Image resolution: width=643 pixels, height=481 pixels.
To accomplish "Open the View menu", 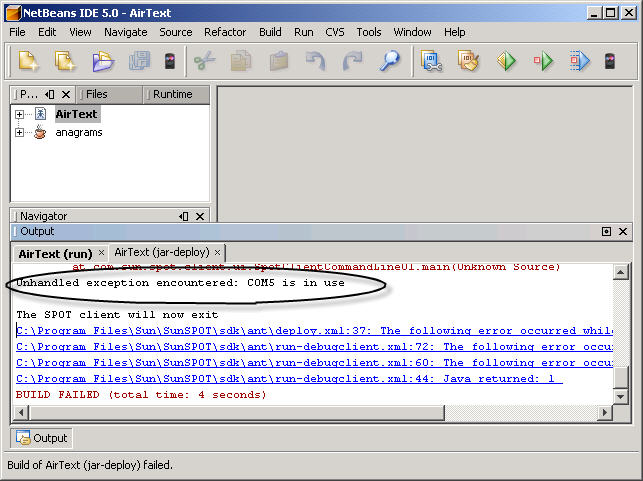I will point(80,32).
